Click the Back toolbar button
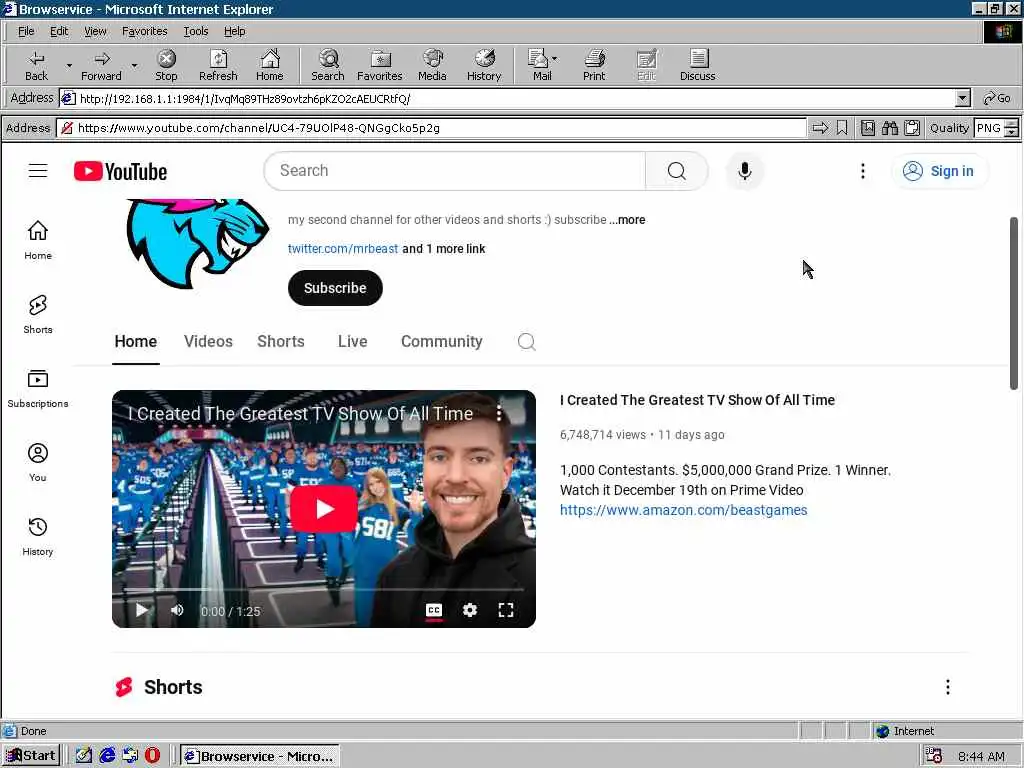 pos(37,65)
